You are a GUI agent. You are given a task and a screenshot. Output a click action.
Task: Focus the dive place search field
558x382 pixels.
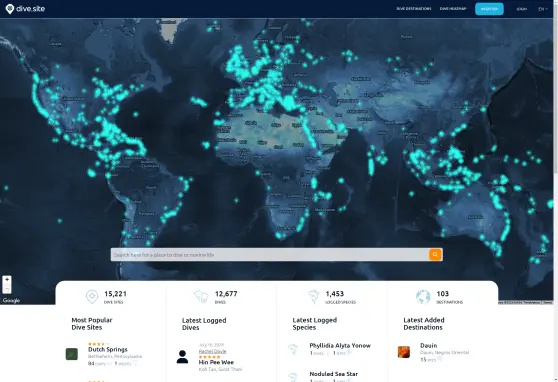coord(269,255)
